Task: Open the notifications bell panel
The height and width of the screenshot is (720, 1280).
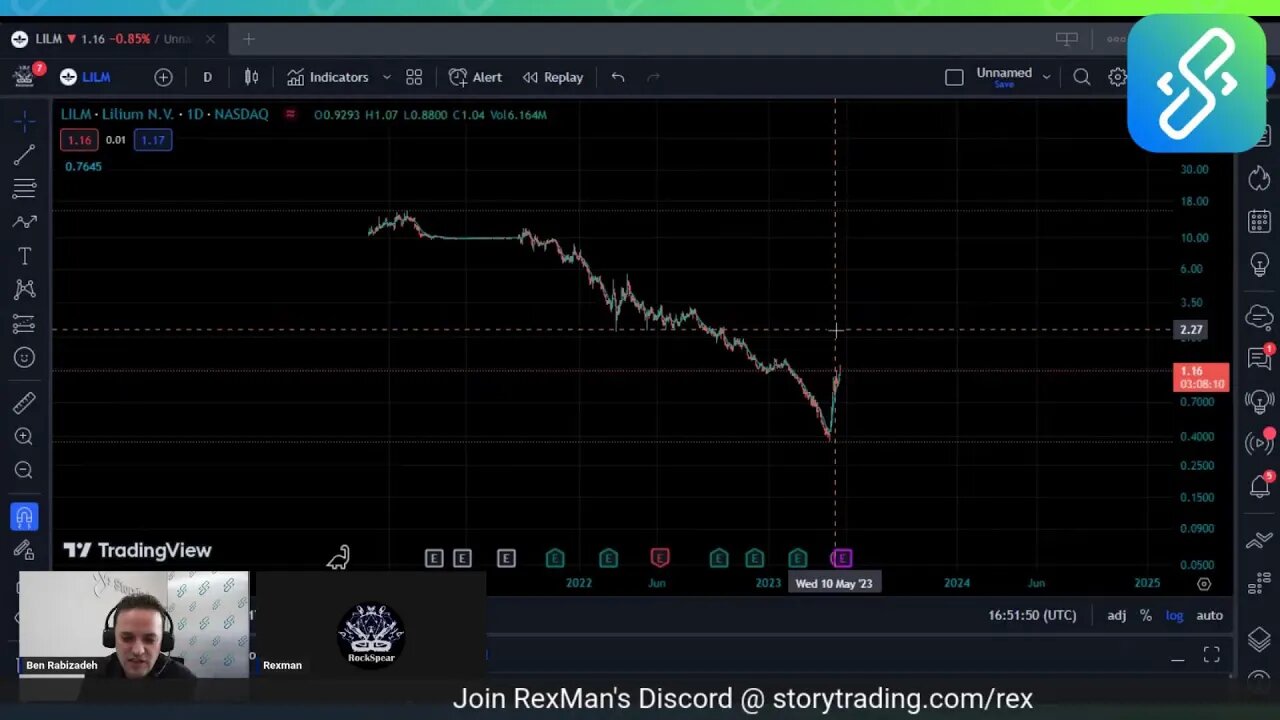Action: [1259, 486]
